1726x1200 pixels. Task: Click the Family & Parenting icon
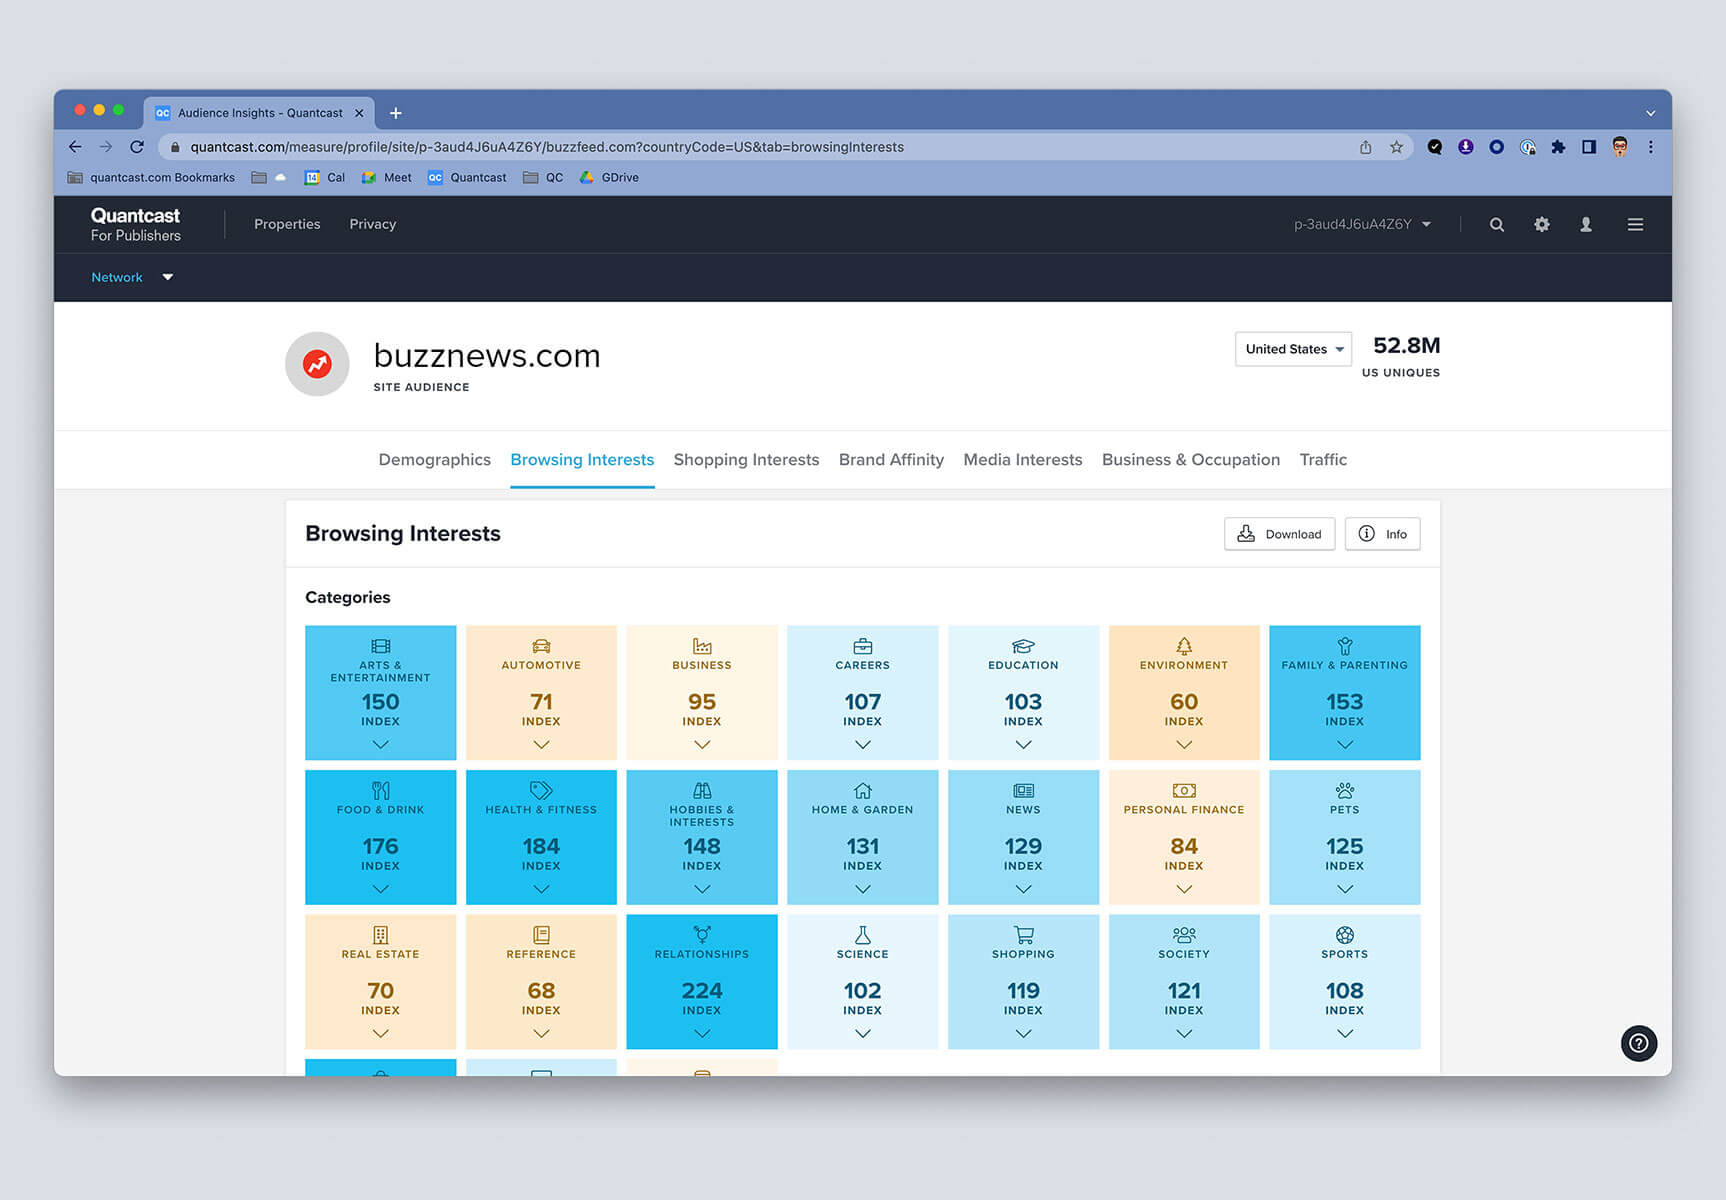[1345, 646]
